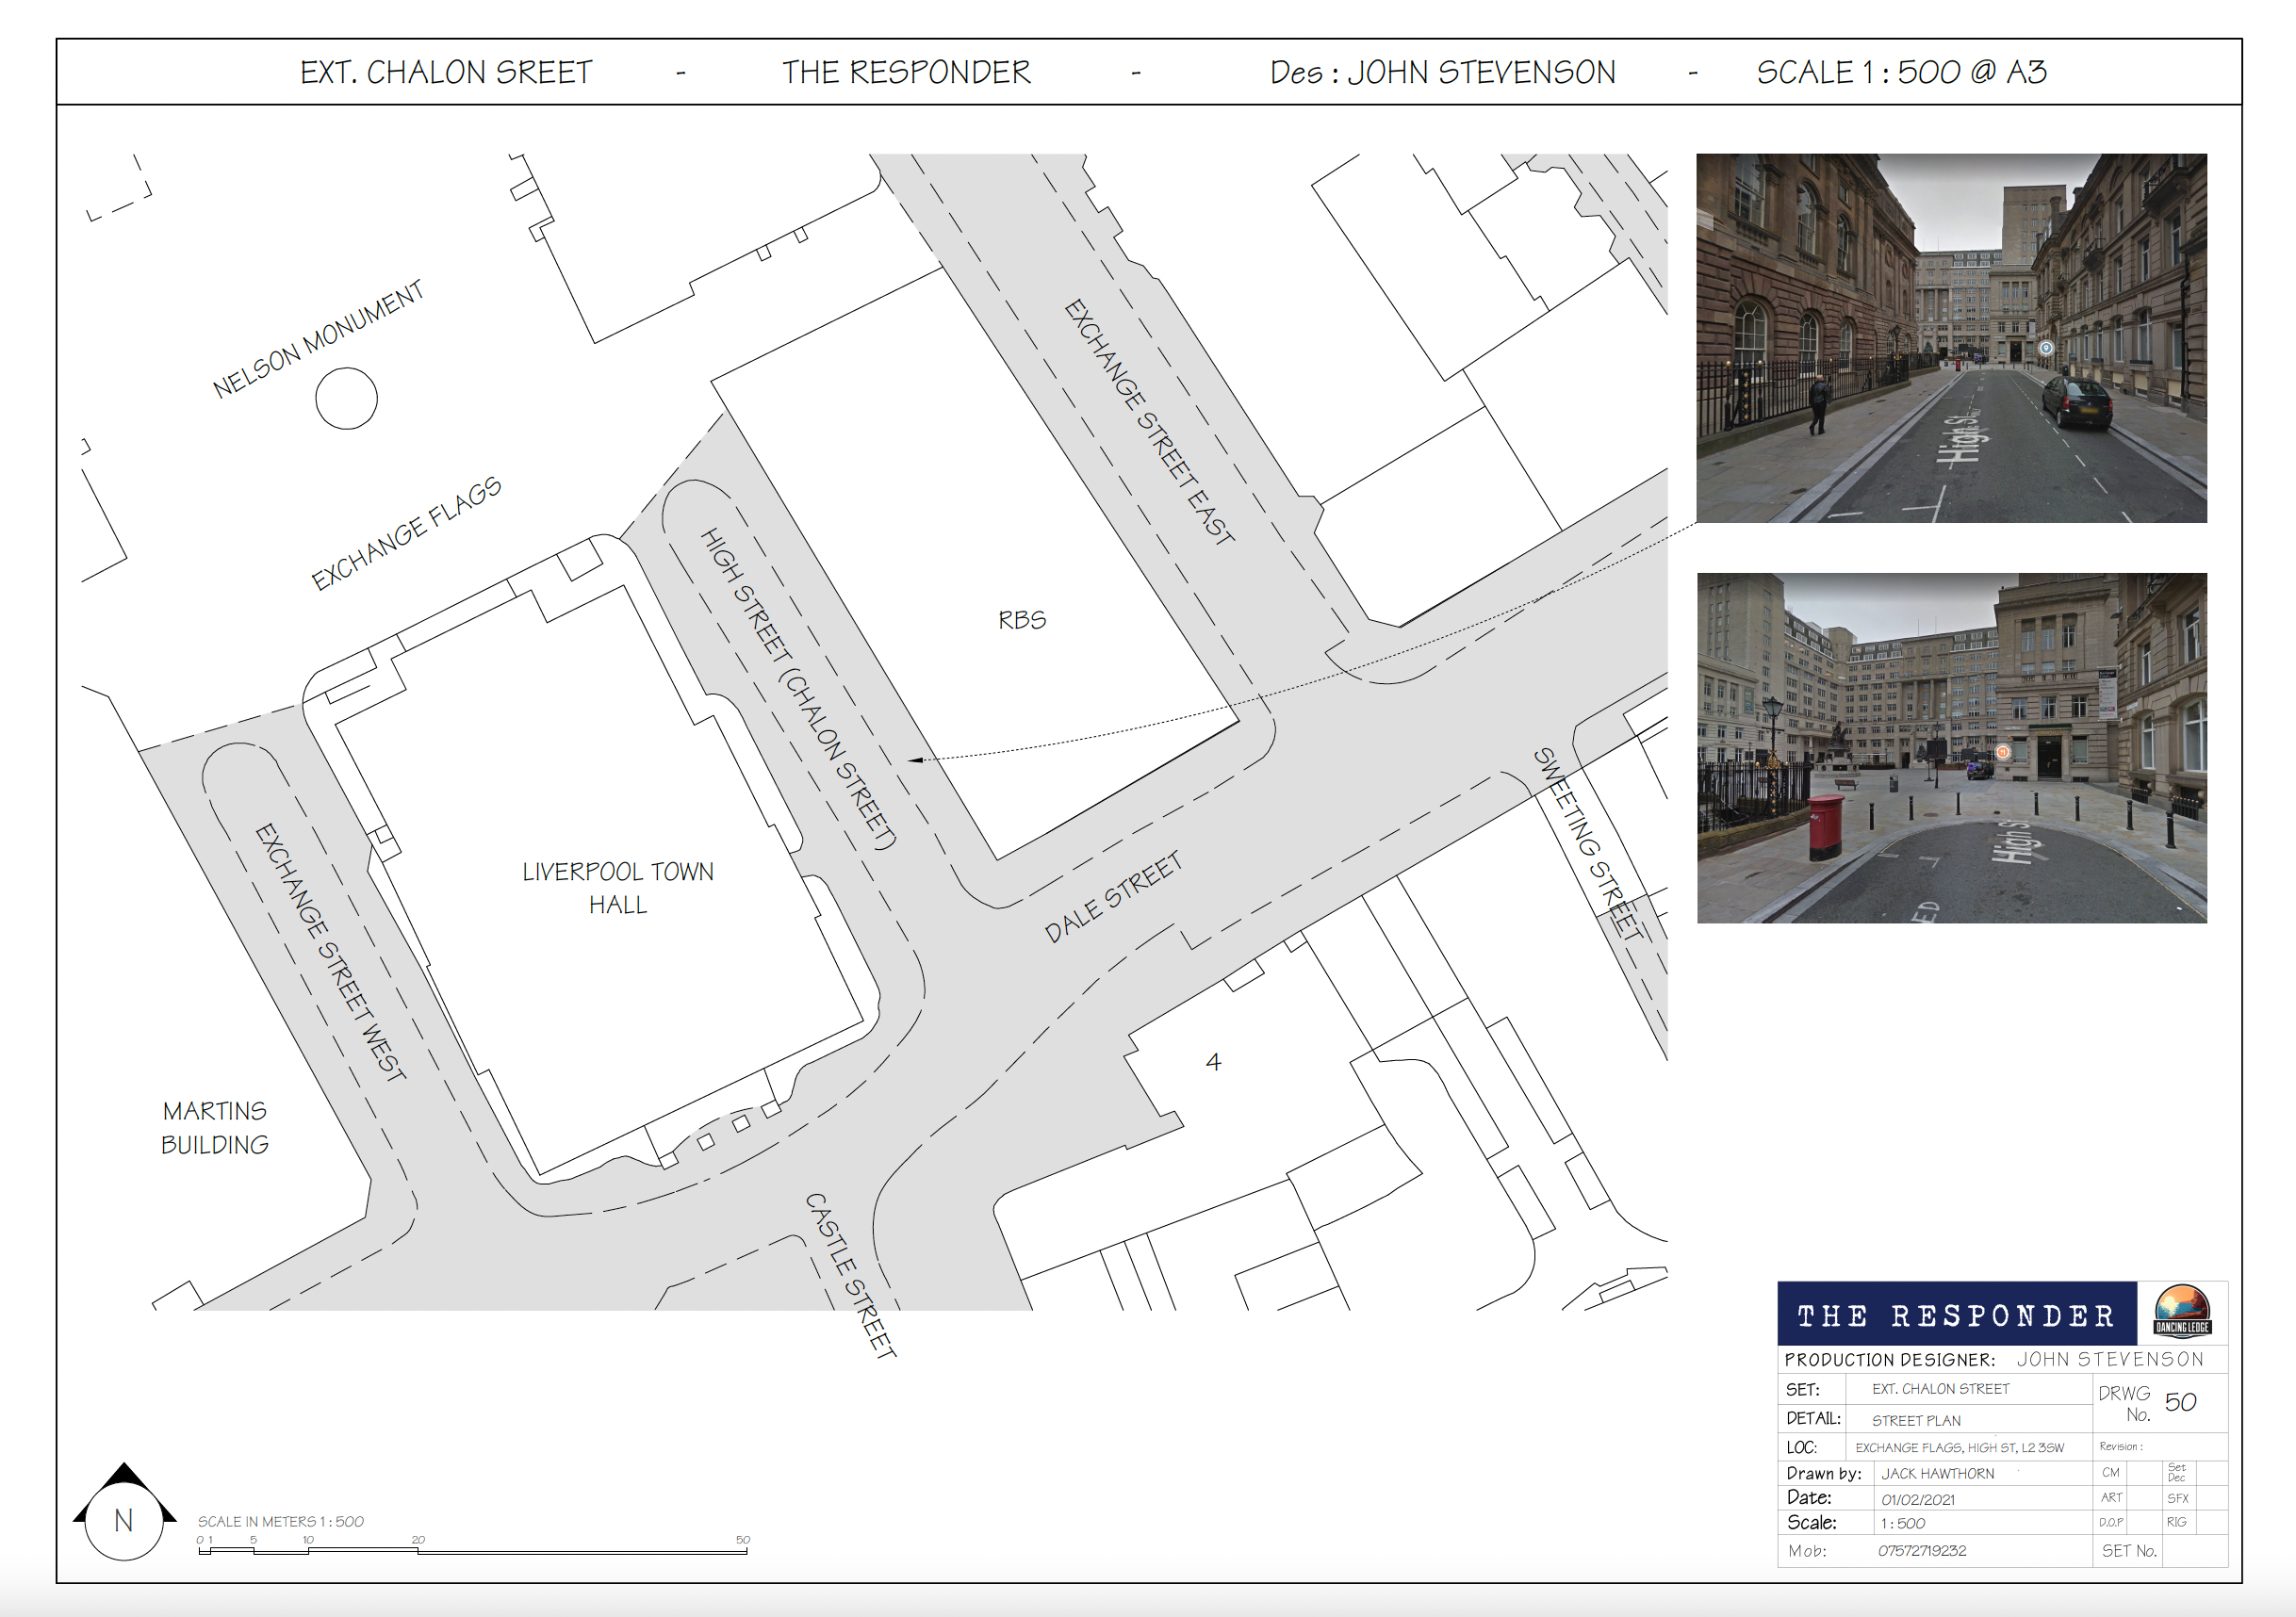Click the 'CASTLE STREET' road label
The height and width of the screenshot is (1617, 2296).
850,1275
